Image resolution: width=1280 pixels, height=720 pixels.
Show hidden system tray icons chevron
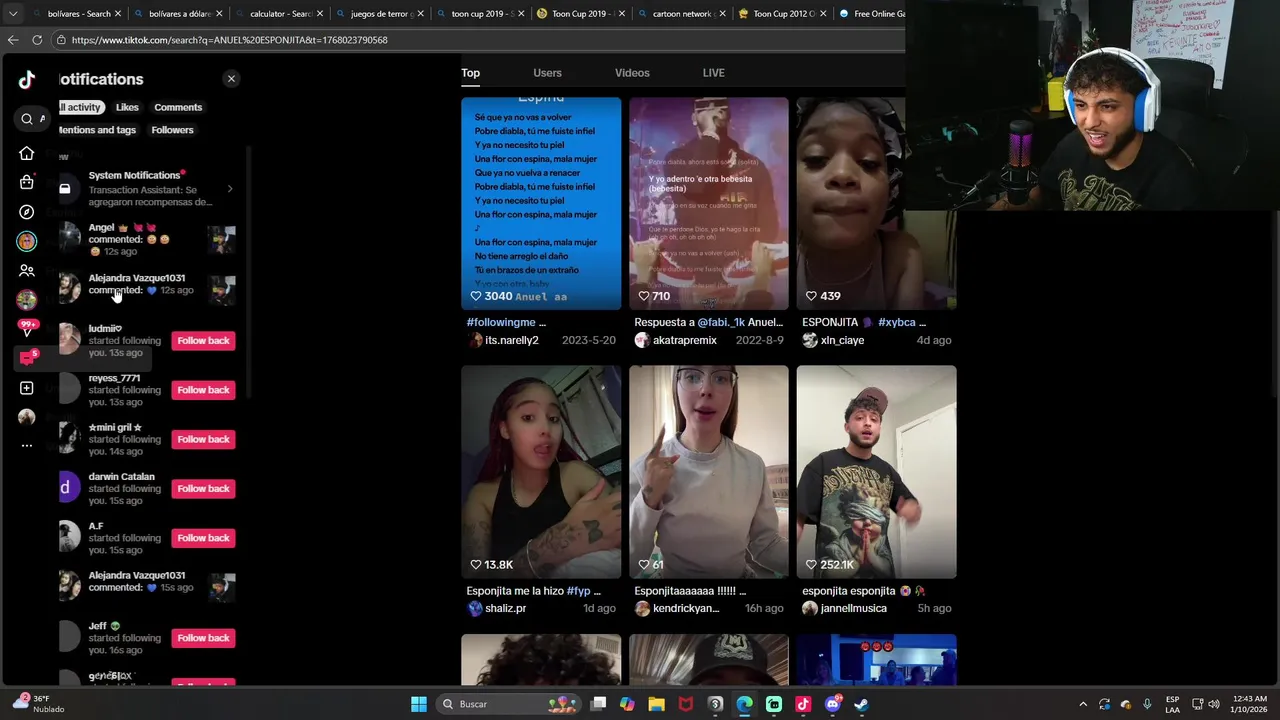tap(1083, 704)
